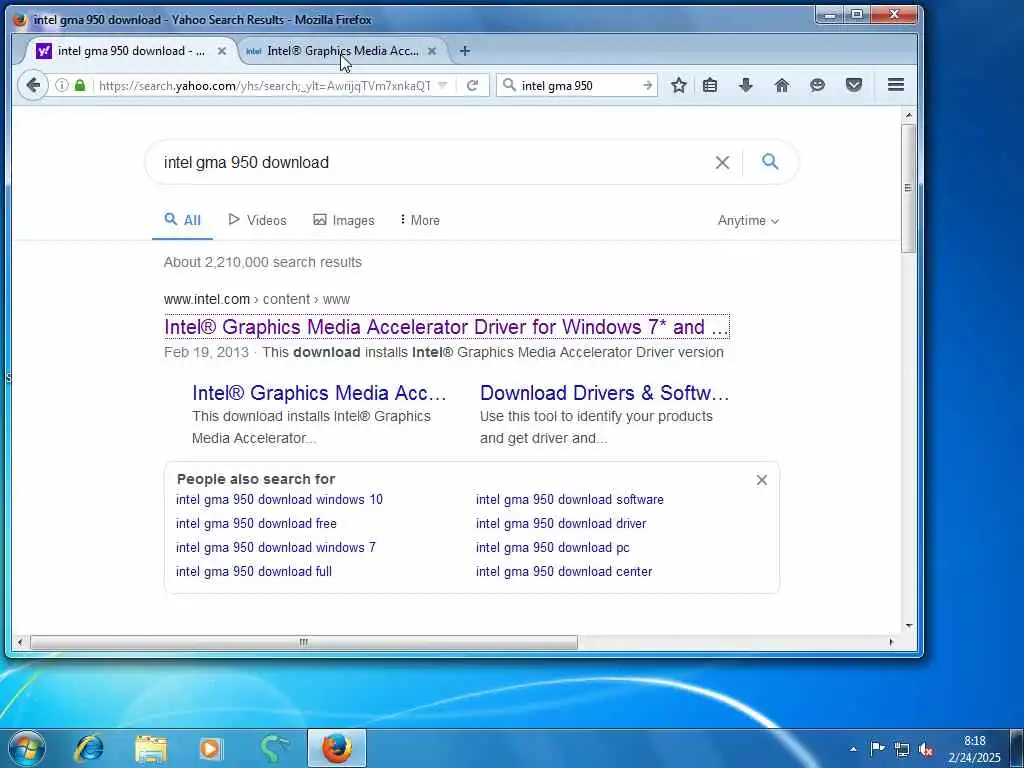
Task: Click horizontal scrollbar right arrow
Action: click(x=891, y=643)
